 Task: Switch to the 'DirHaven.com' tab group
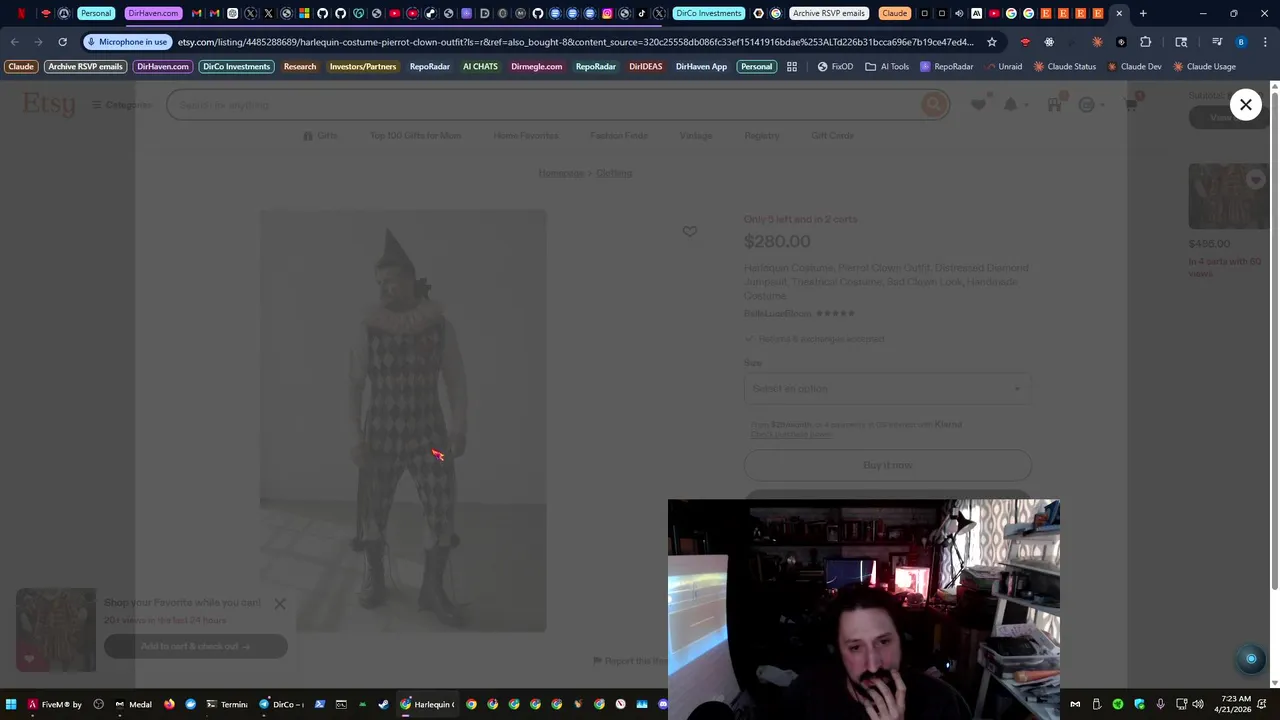pyautogui.click(x=153, y=14)
